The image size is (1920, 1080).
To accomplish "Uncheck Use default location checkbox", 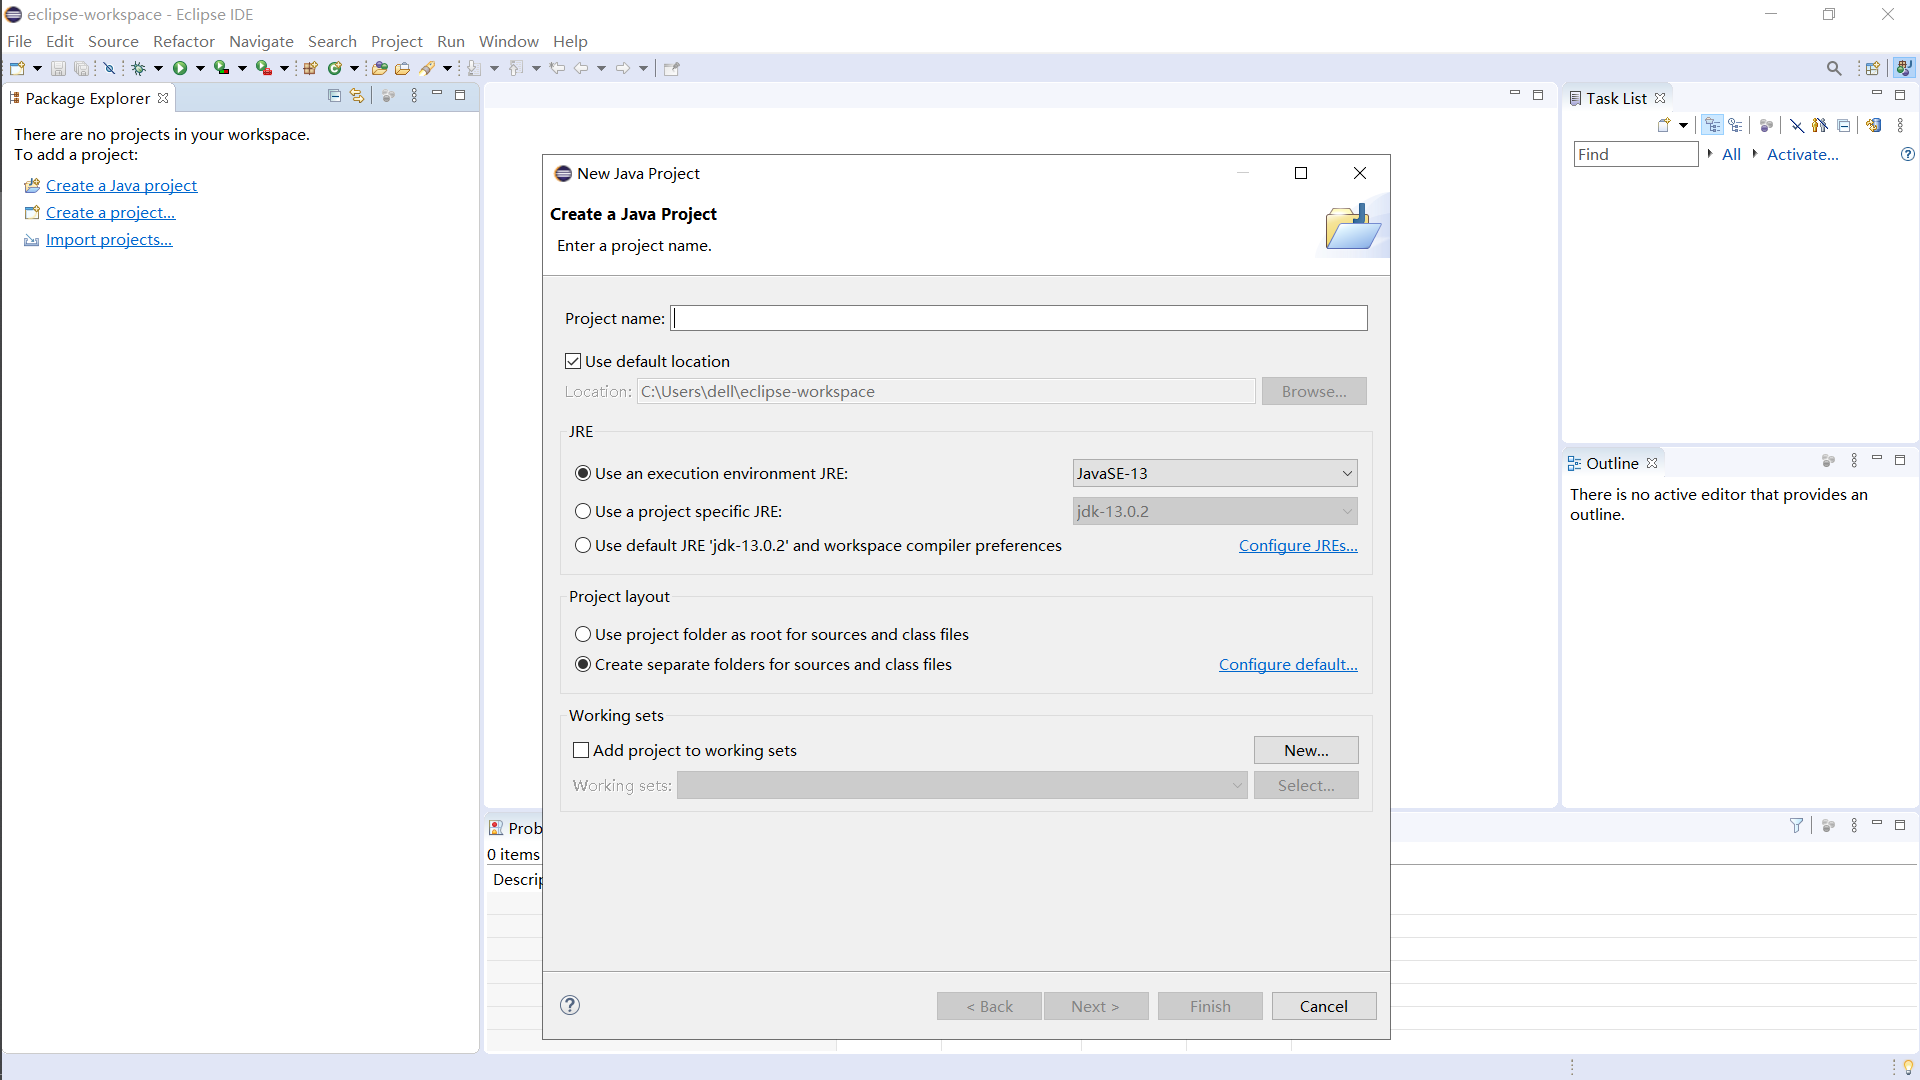I will tap(573, 361).
